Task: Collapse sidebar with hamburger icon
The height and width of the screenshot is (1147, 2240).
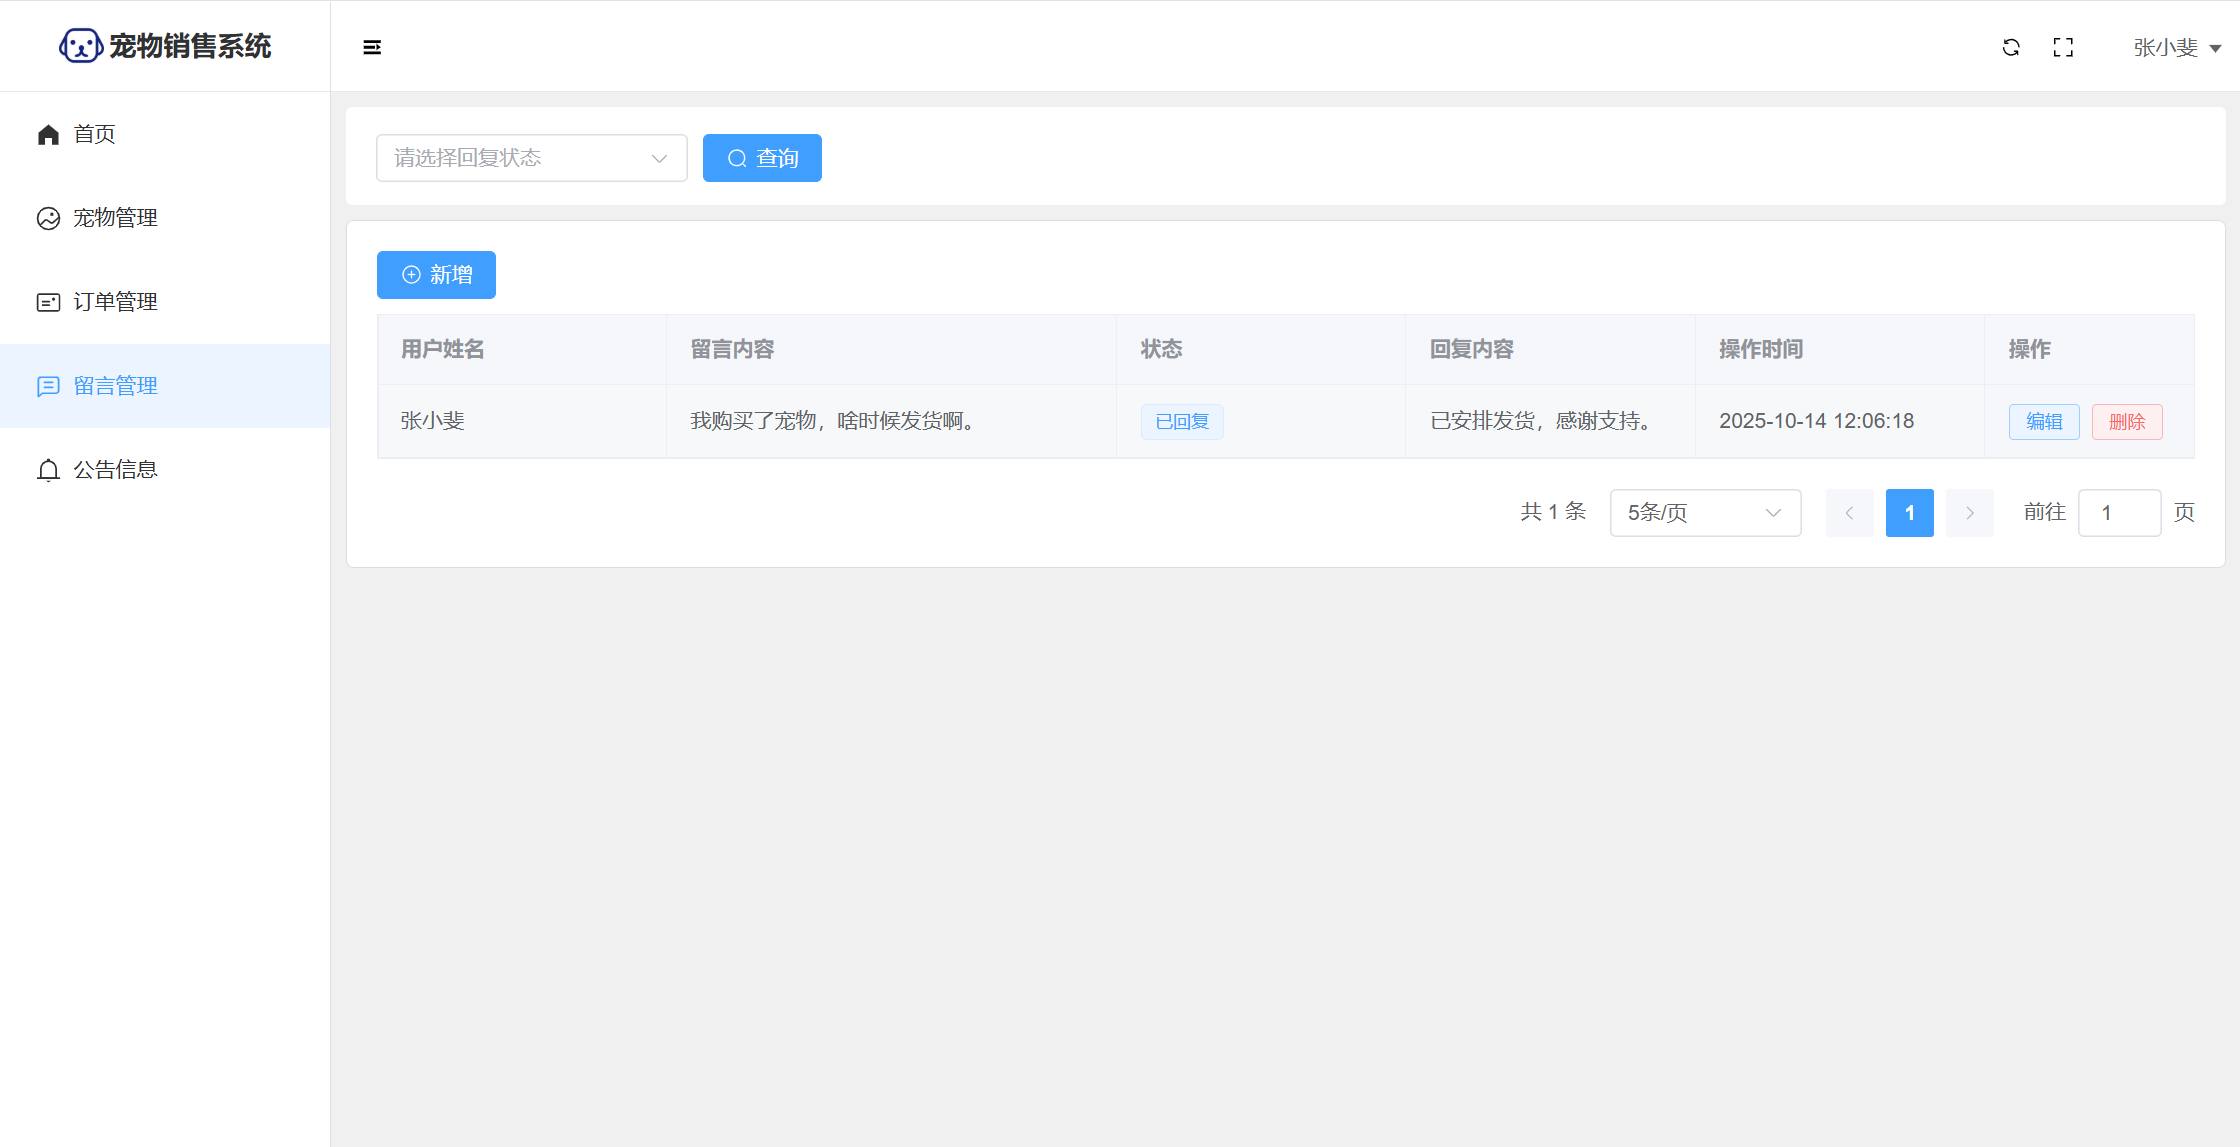Action: click(x=372, y=47)
